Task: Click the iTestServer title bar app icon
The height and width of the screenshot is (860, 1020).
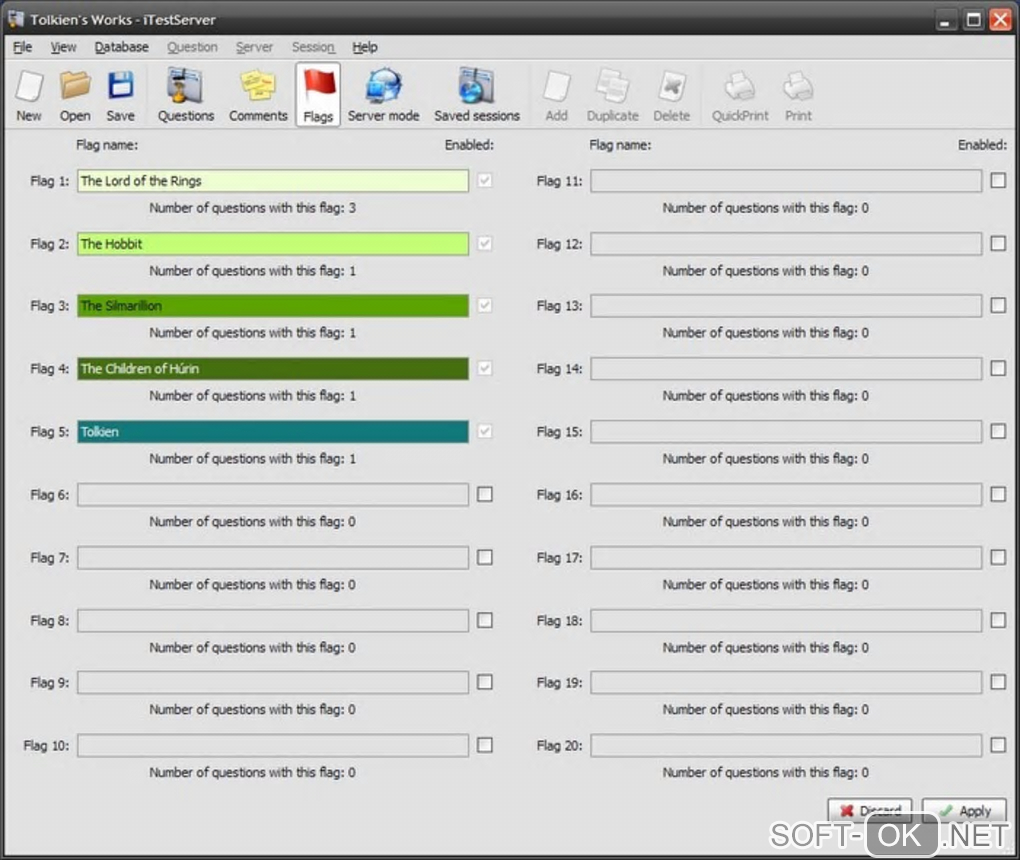Action: [16, 19]
